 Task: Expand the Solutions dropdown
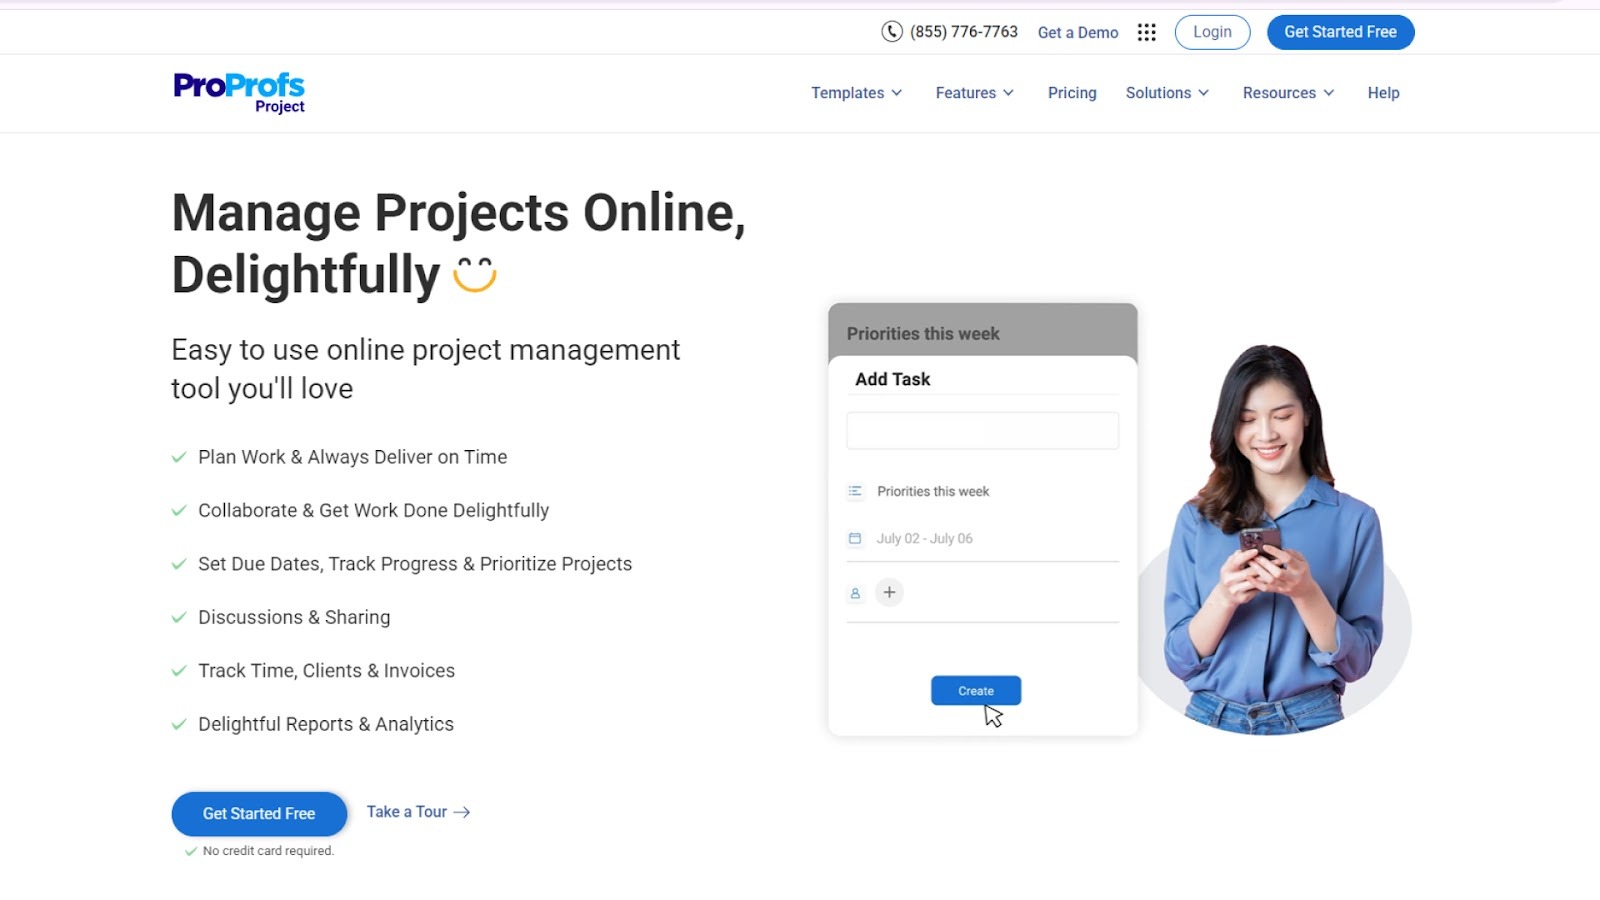point(1166,92)
